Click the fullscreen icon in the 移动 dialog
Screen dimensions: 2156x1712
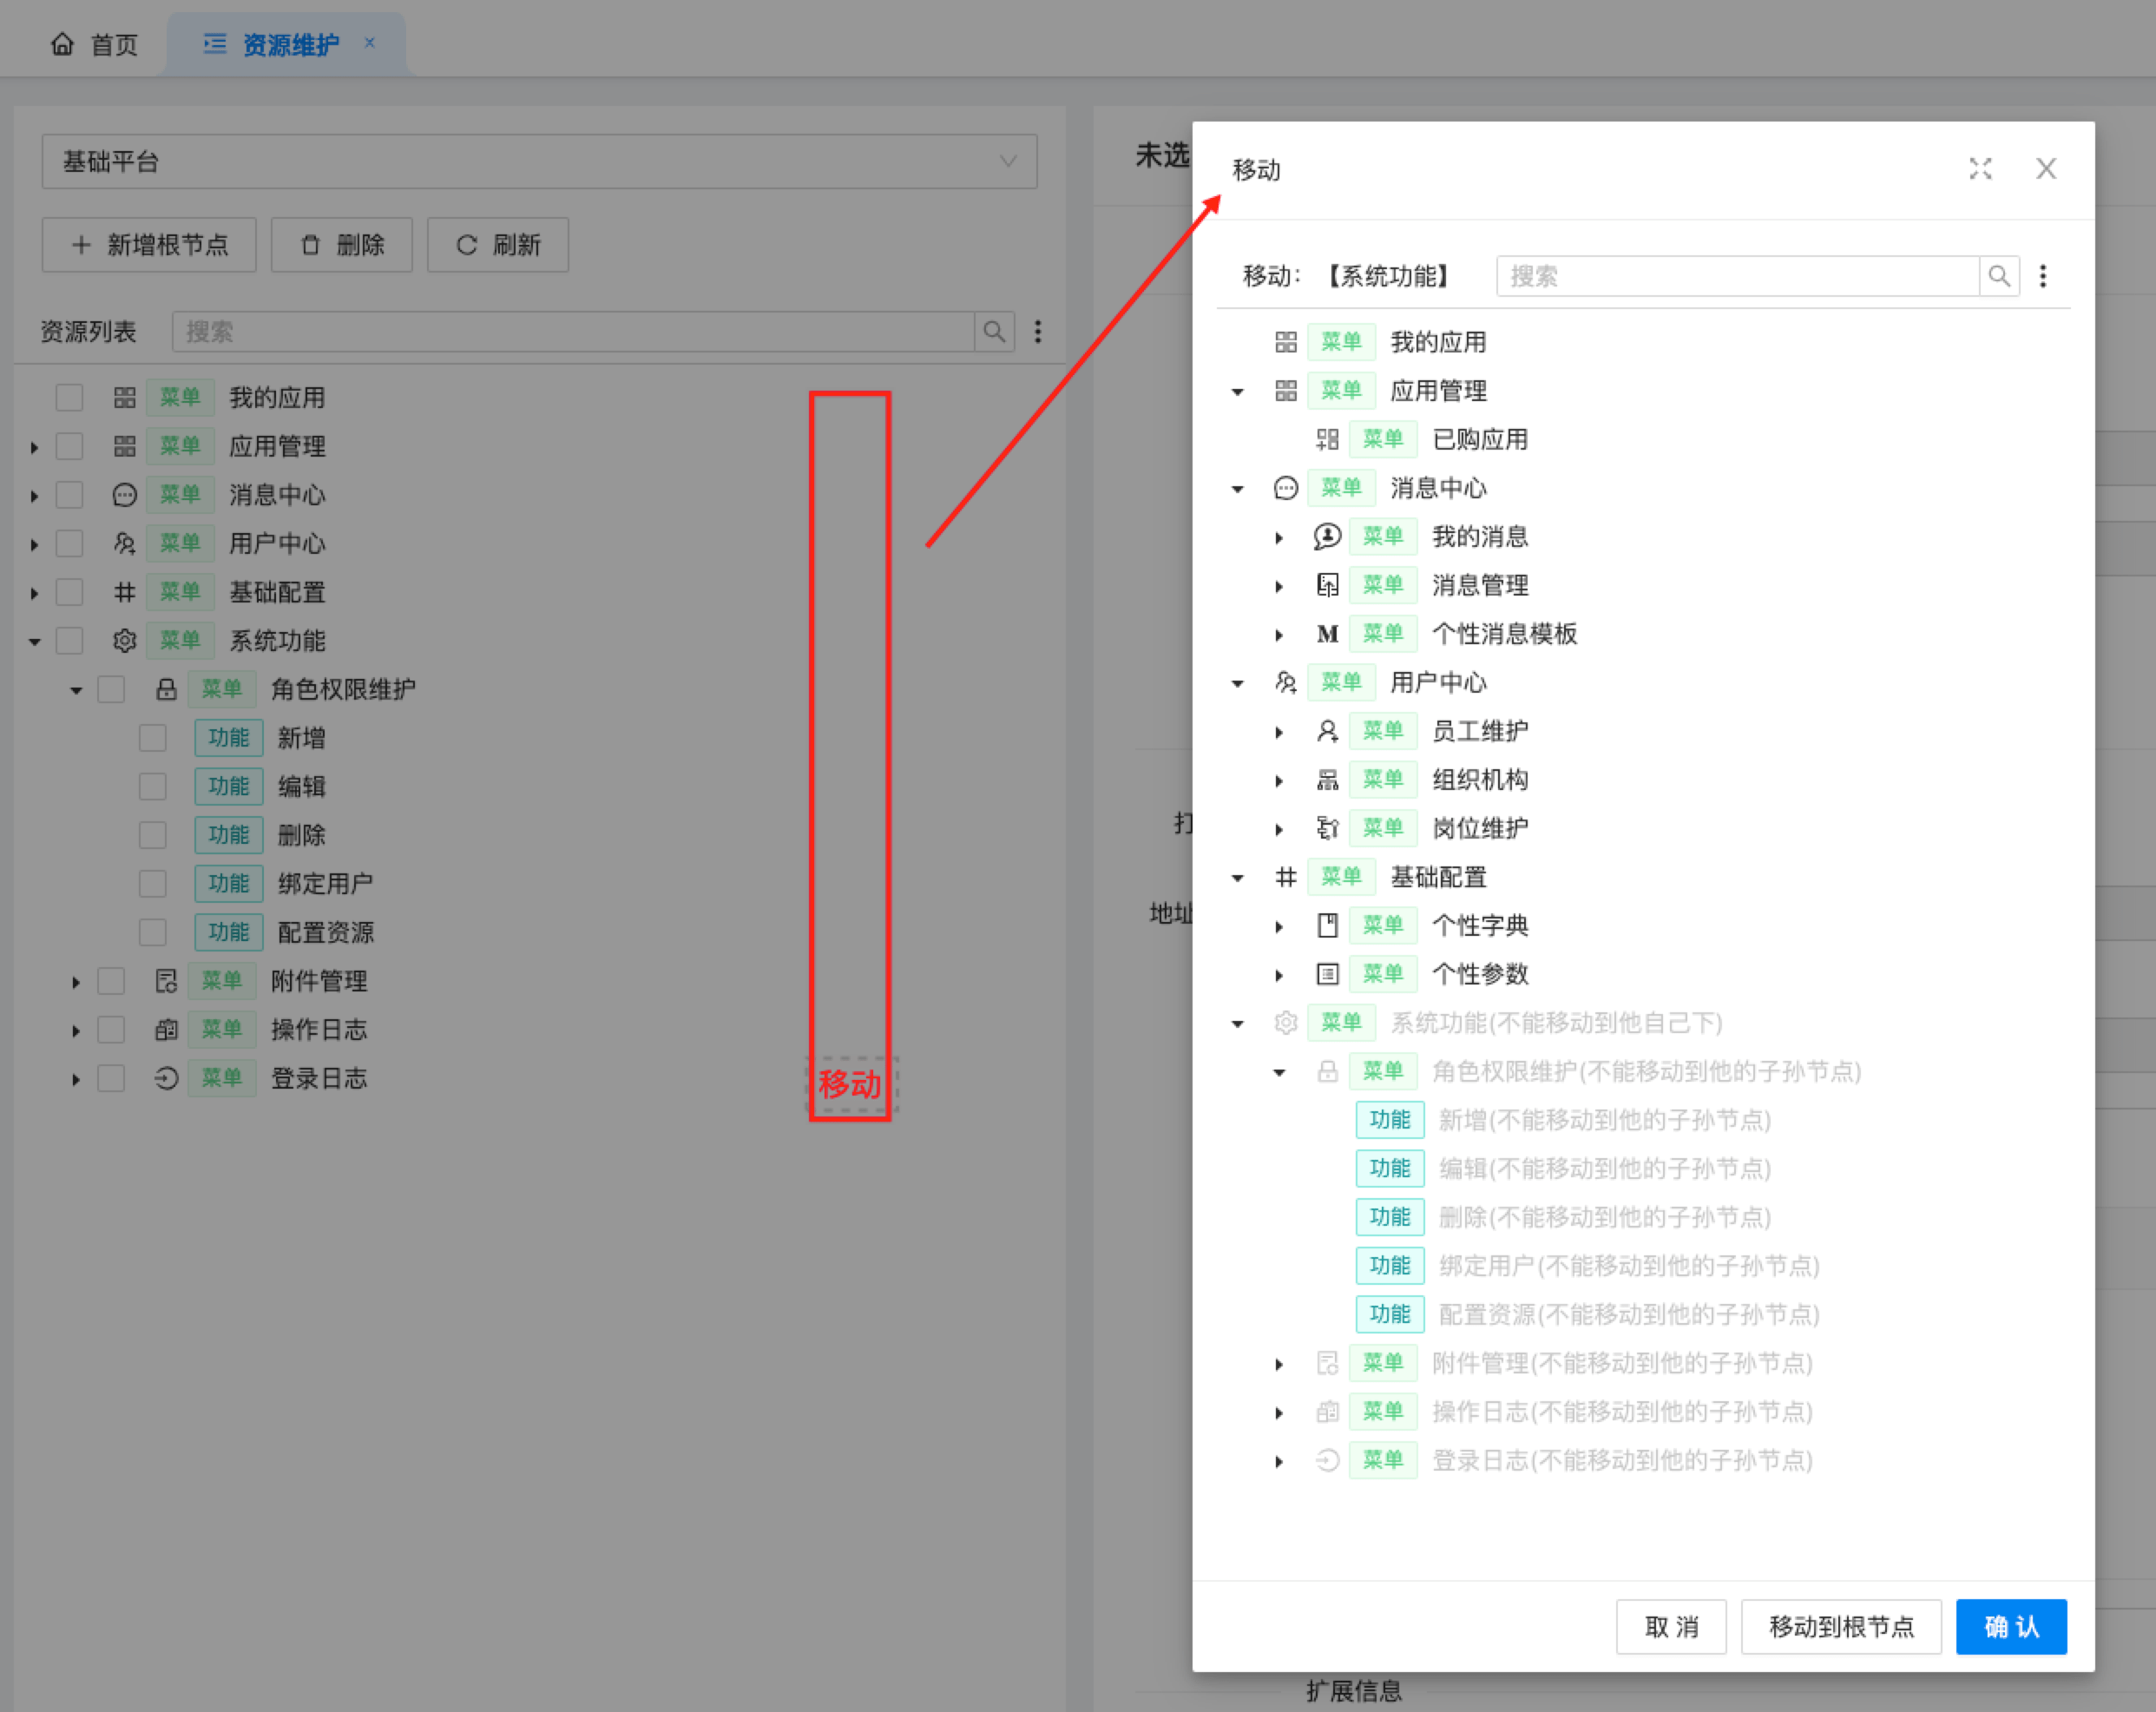pos(1980,169)
